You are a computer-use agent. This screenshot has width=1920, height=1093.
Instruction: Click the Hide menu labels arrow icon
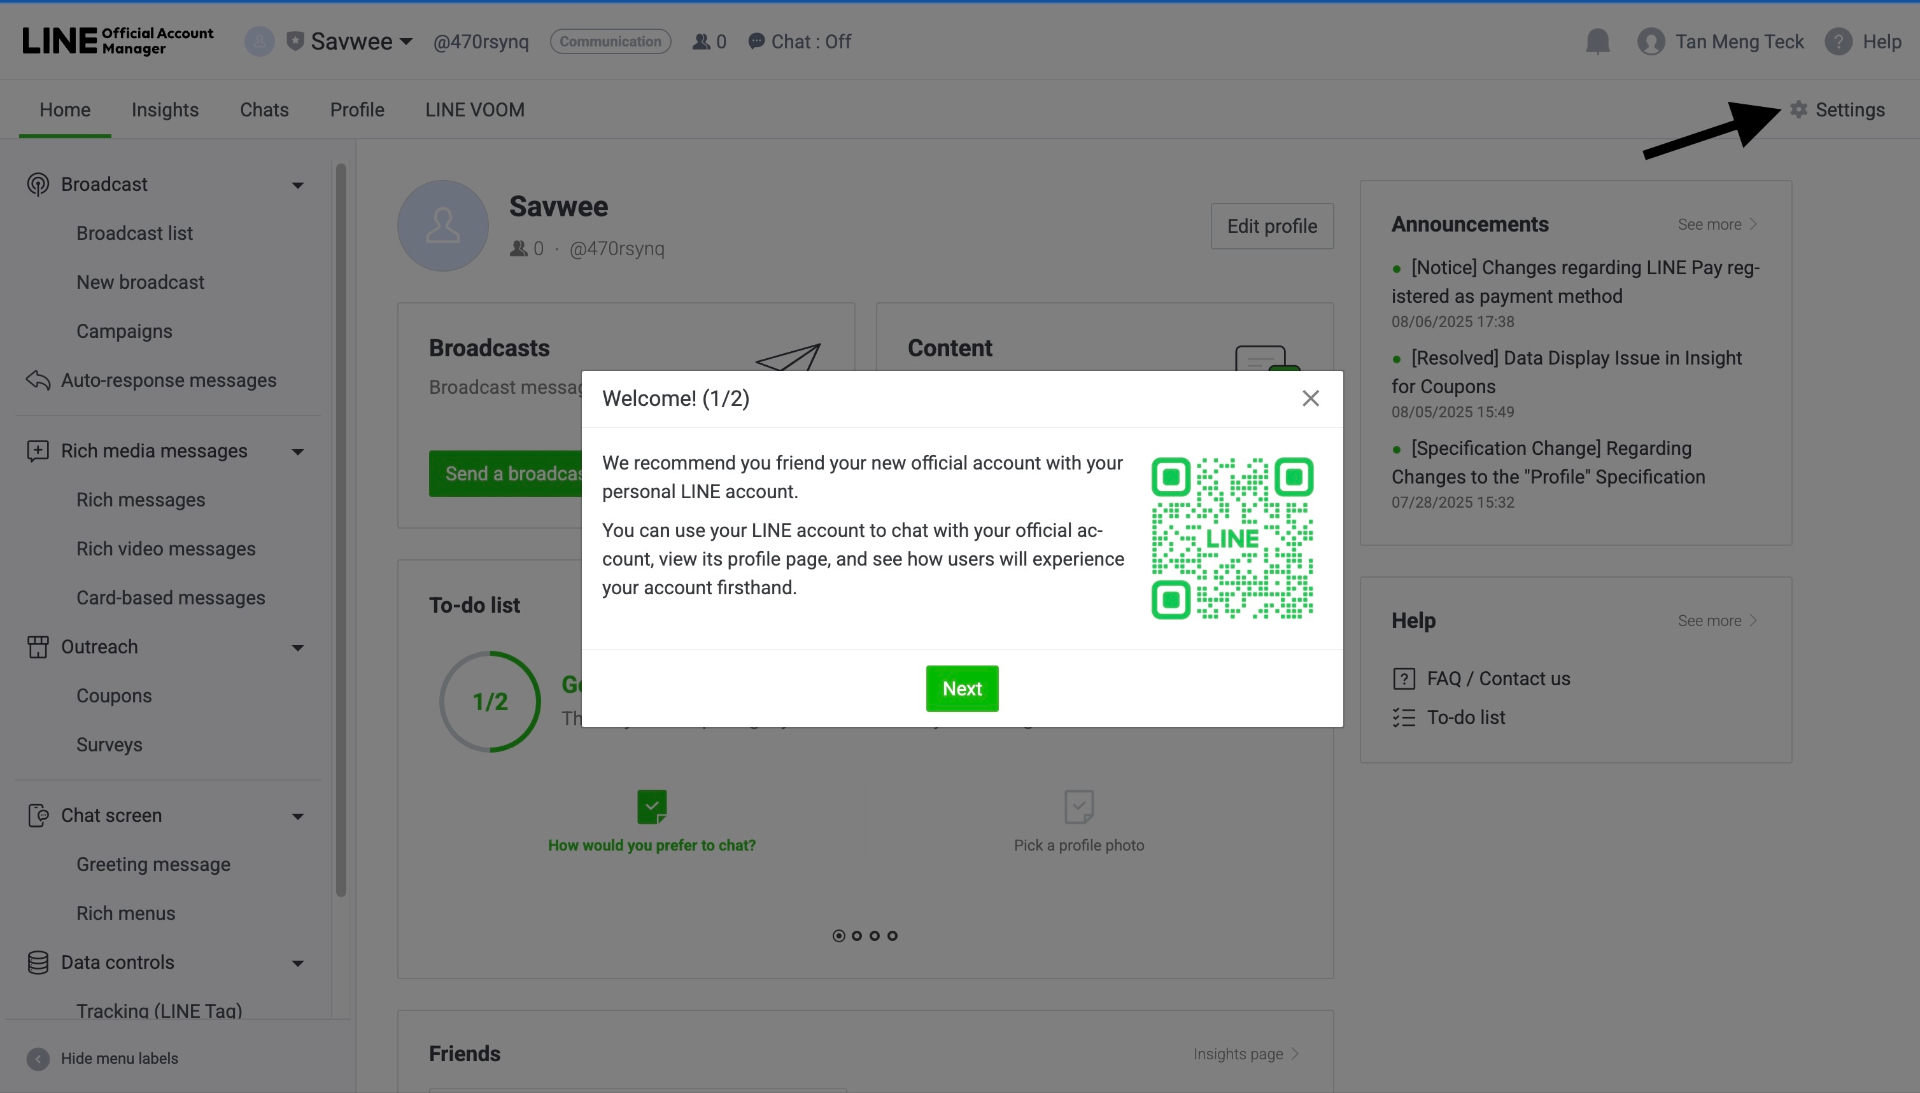point(38,1058)
